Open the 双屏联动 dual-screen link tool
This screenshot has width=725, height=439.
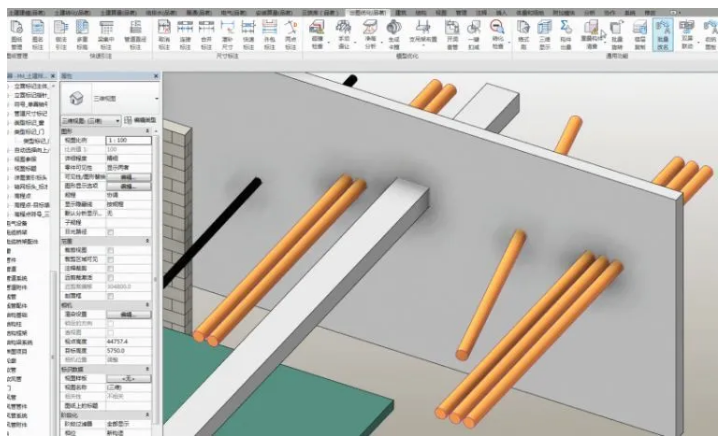tap(687, 35)
